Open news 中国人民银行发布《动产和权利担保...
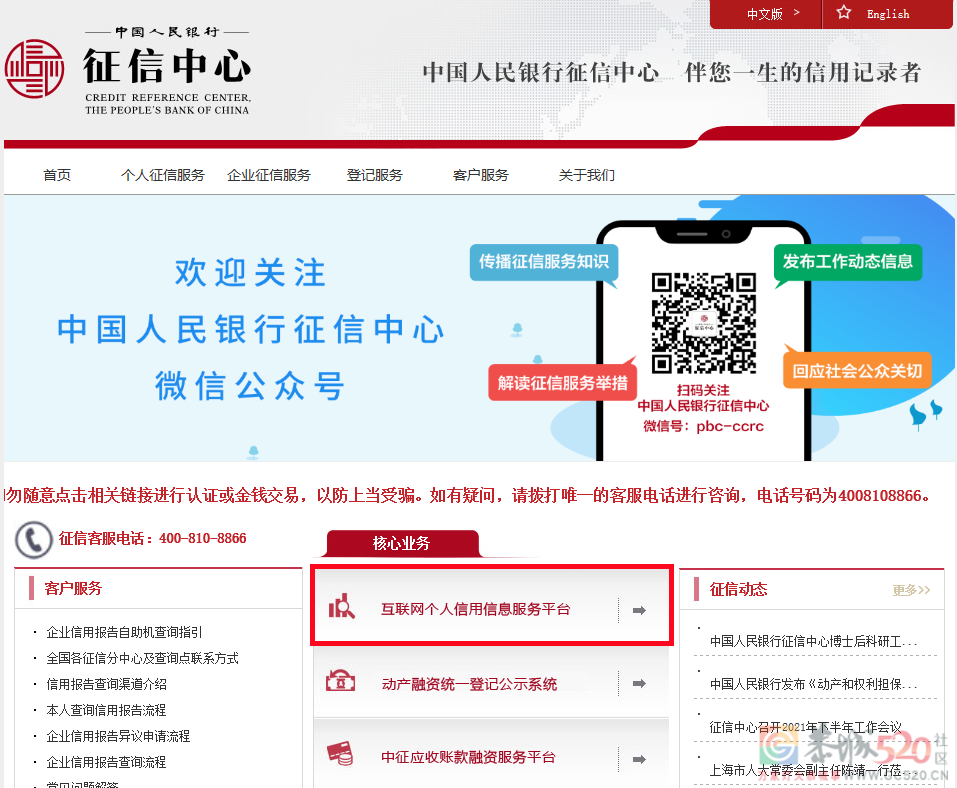This screenshot has height=788, width=957. pyautogui.click(x=813, y=684)
